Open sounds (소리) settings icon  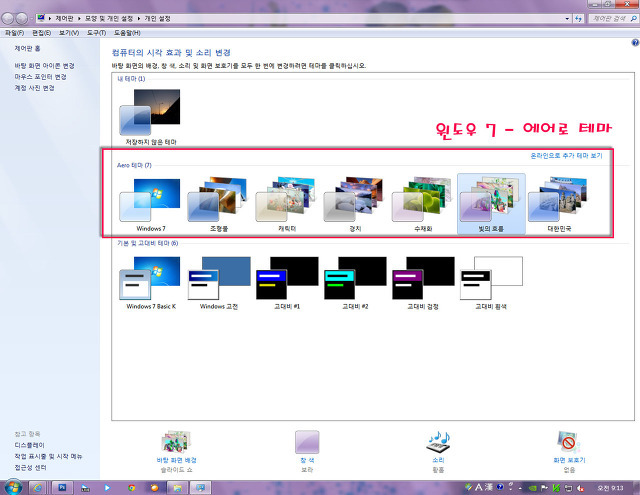click(x=438, y=442)
